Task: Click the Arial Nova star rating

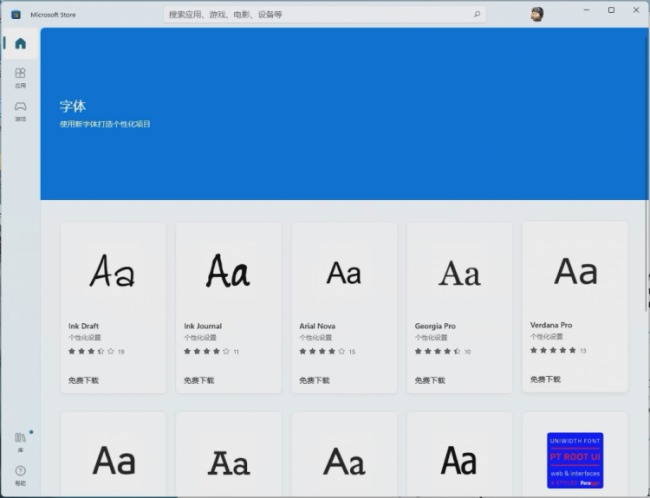Action: pyautogui.click(x=322, y=351)
